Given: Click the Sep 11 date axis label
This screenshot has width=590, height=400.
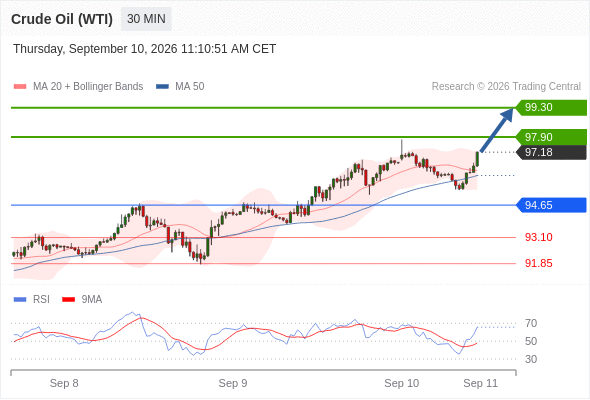Looking at the screenshot, I should (481, 383).
